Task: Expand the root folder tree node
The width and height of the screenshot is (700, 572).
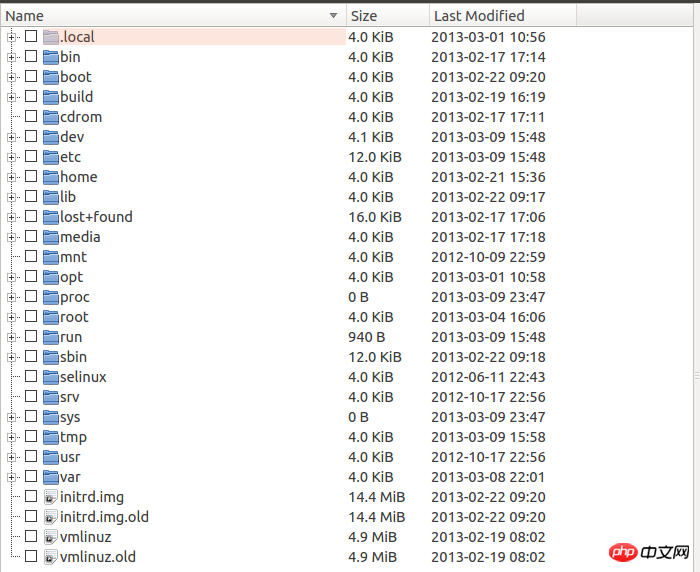Action: 11,317
